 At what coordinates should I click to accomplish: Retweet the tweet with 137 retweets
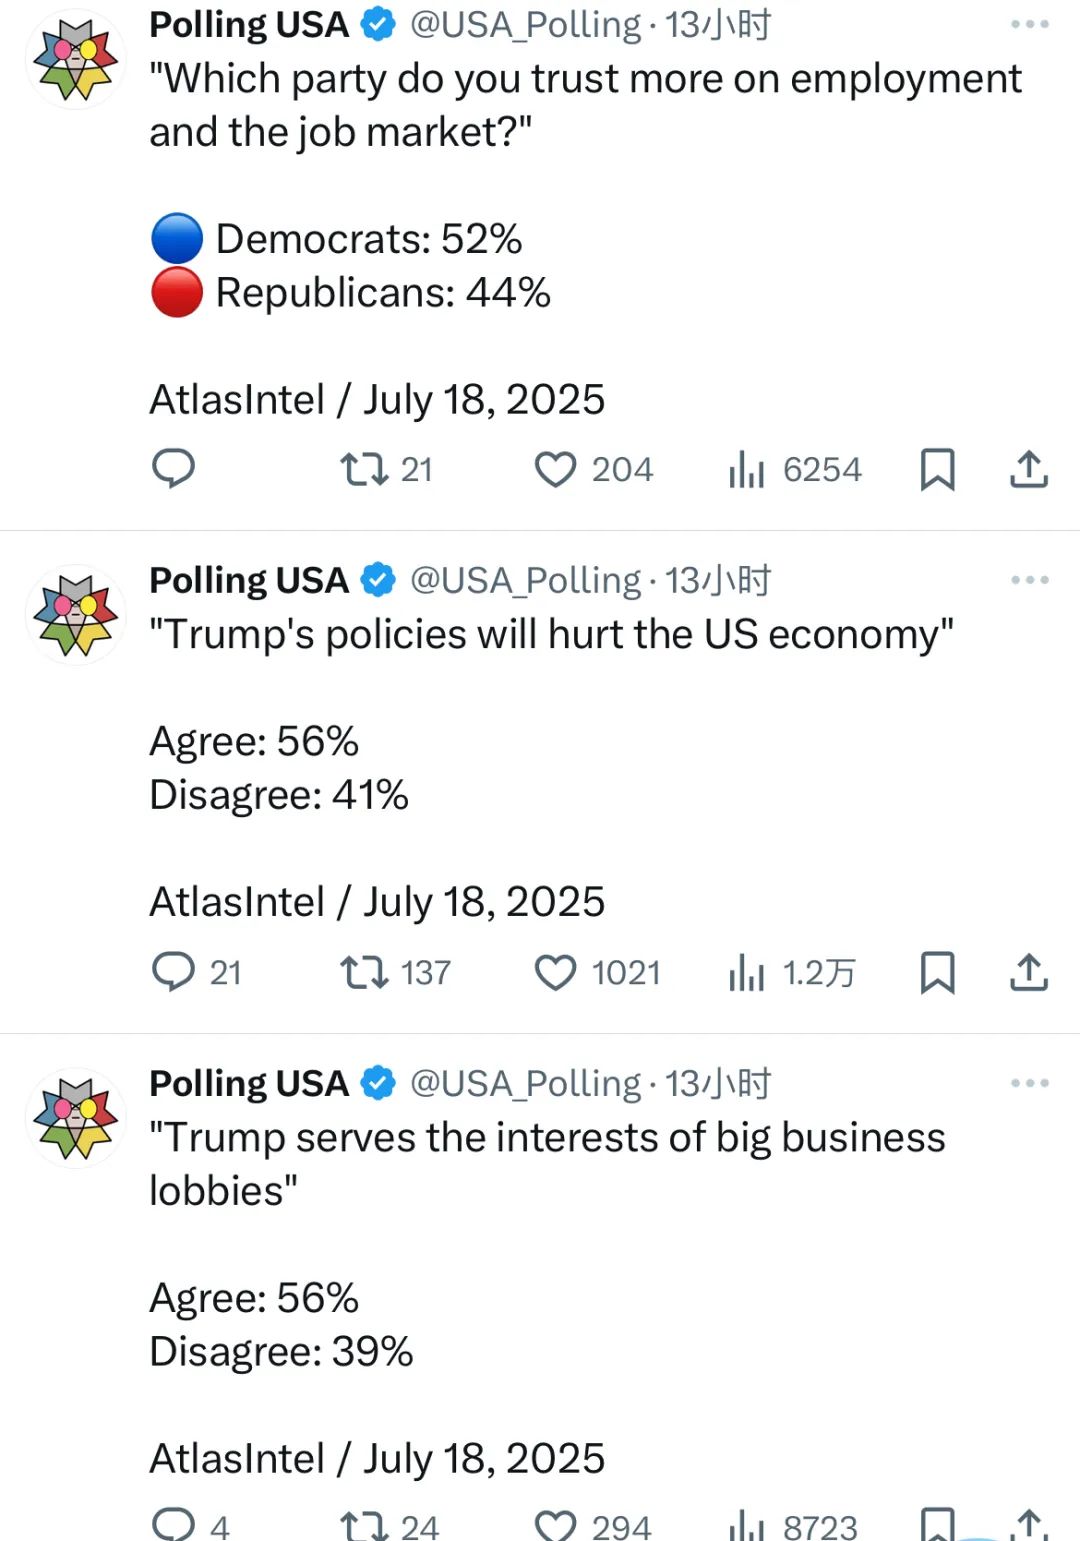[x=395, y=972]
